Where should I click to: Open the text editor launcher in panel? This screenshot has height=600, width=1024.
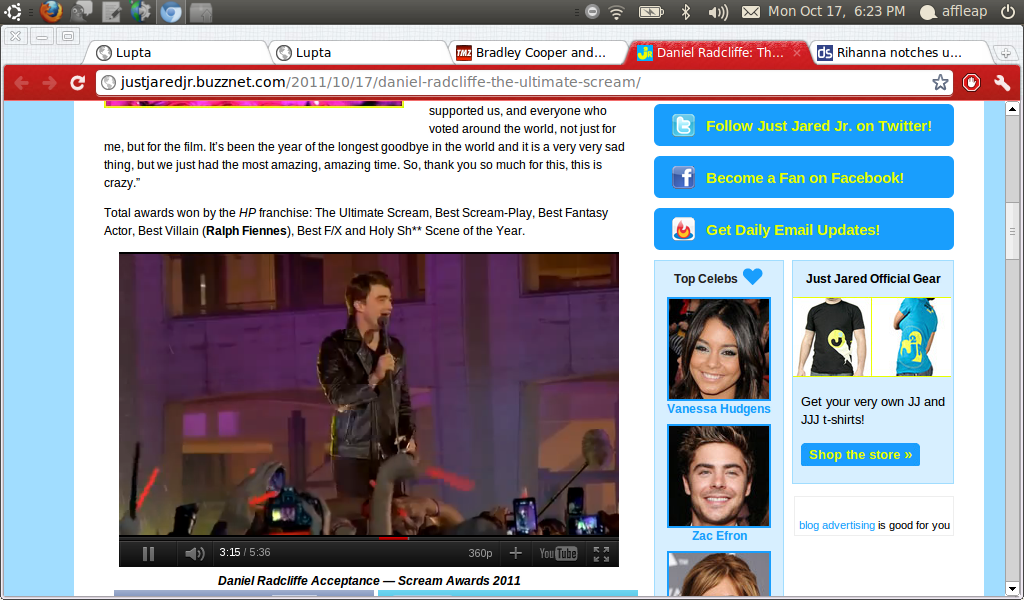point(111,12)
